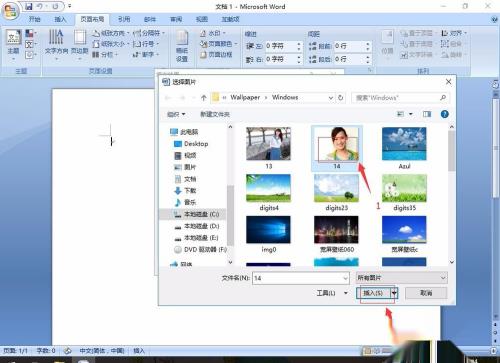Viewport: 500px width, 363px height.
Task: Select 图片 in the navigation tree
Action: tap(186, 167)
